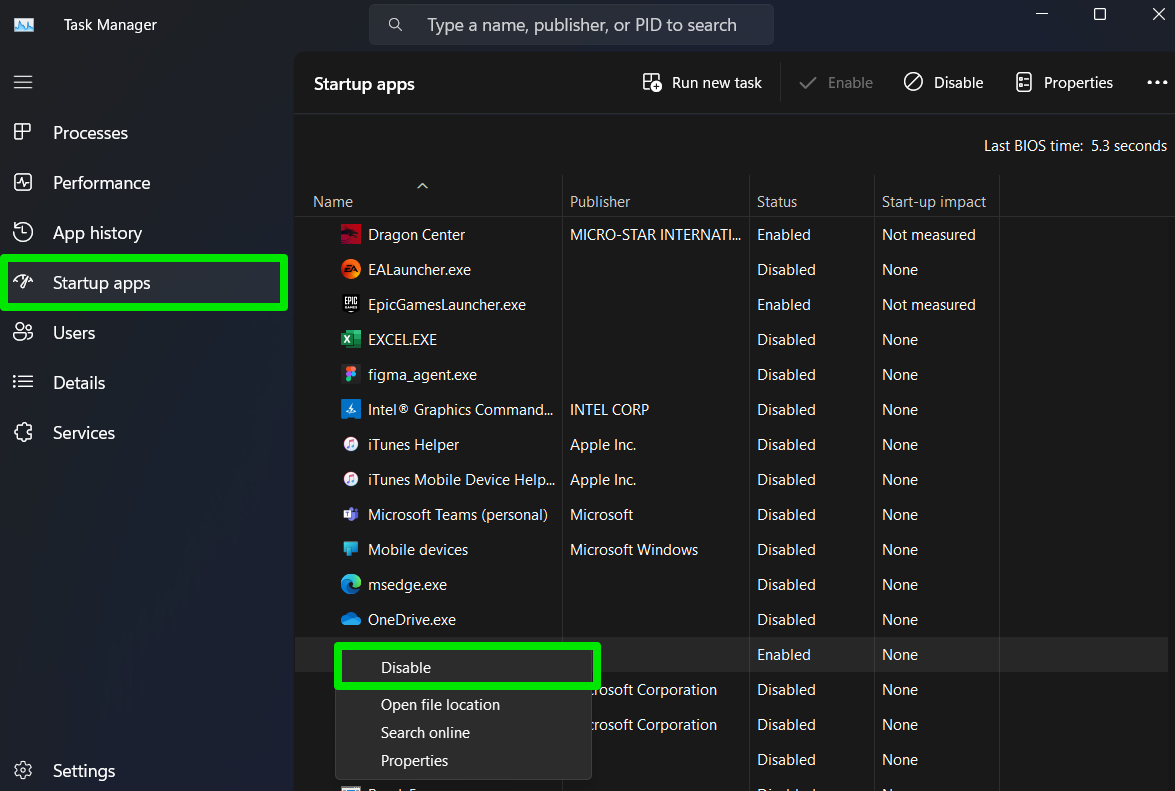The height and width of the screenshot is (791, 1175).
Task: Open the Users page
Action: click(x=74, y=333)
